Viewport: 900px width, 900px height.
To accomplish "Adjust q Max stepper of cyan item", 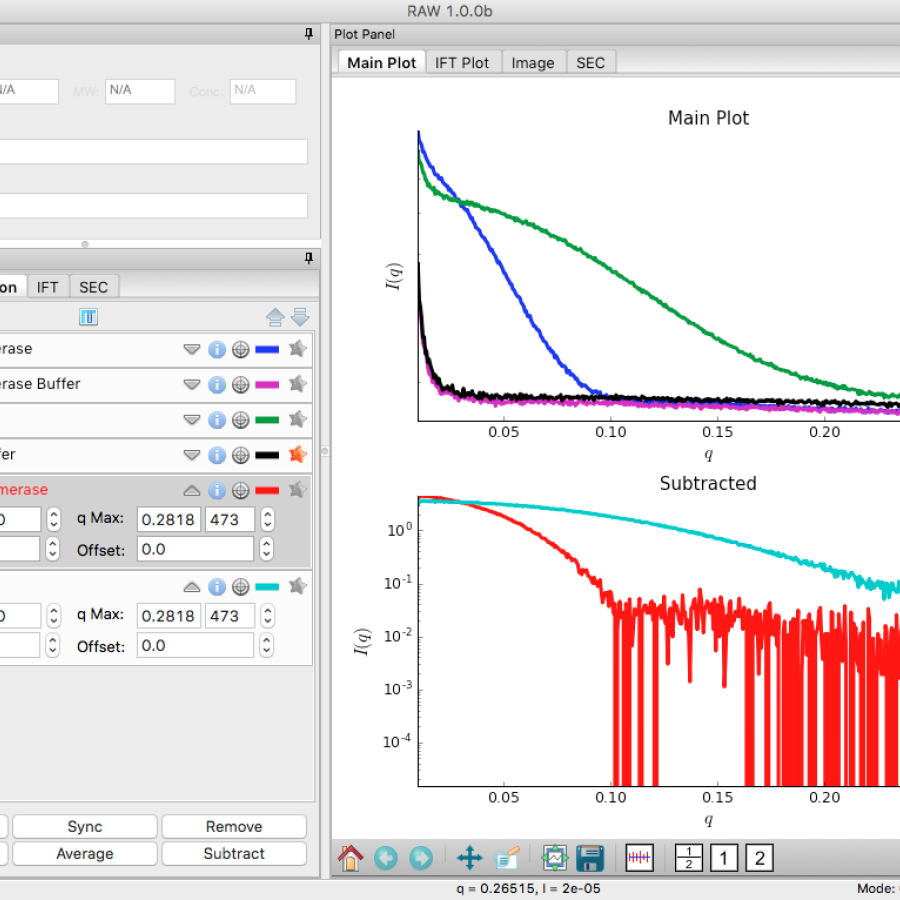I will (x=267, y=616).
